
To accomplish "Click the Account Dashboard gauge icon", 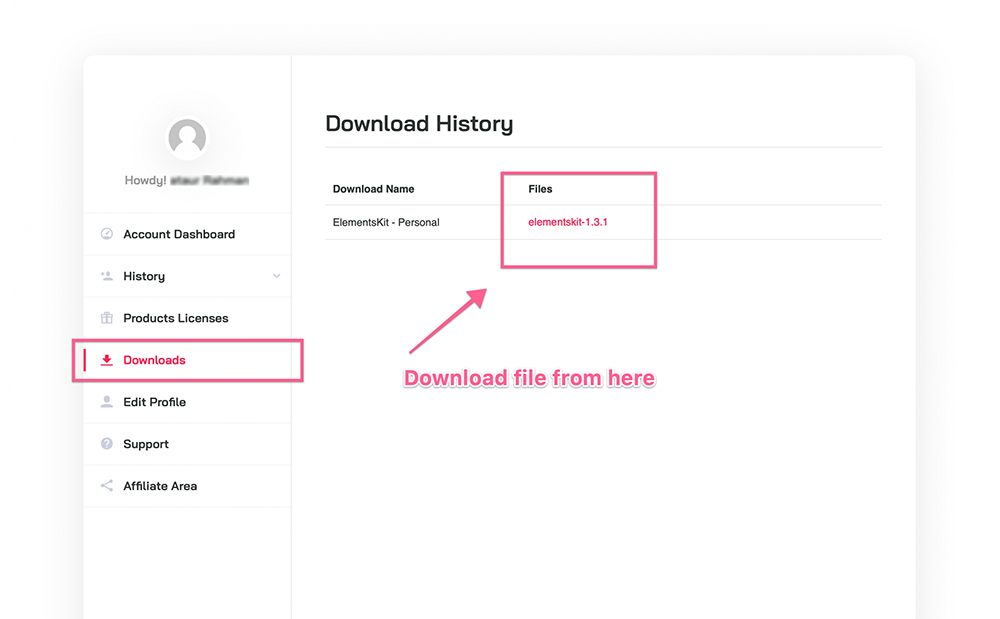I will (x=107, y=234).
